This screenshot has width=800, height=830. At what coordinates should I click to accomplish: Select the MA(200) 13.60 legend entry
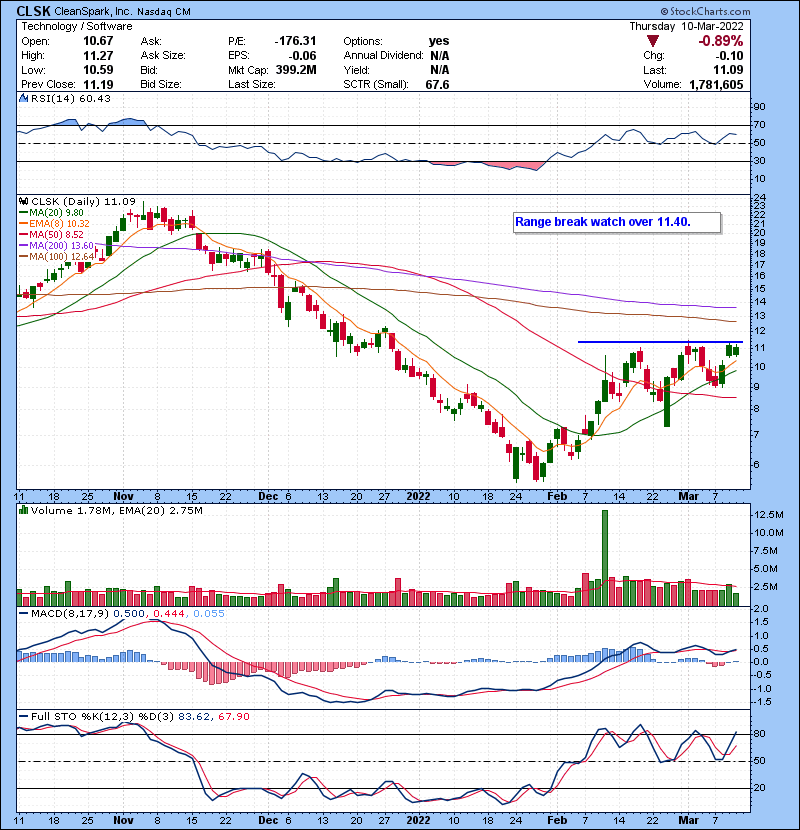(x=57, y=246)
